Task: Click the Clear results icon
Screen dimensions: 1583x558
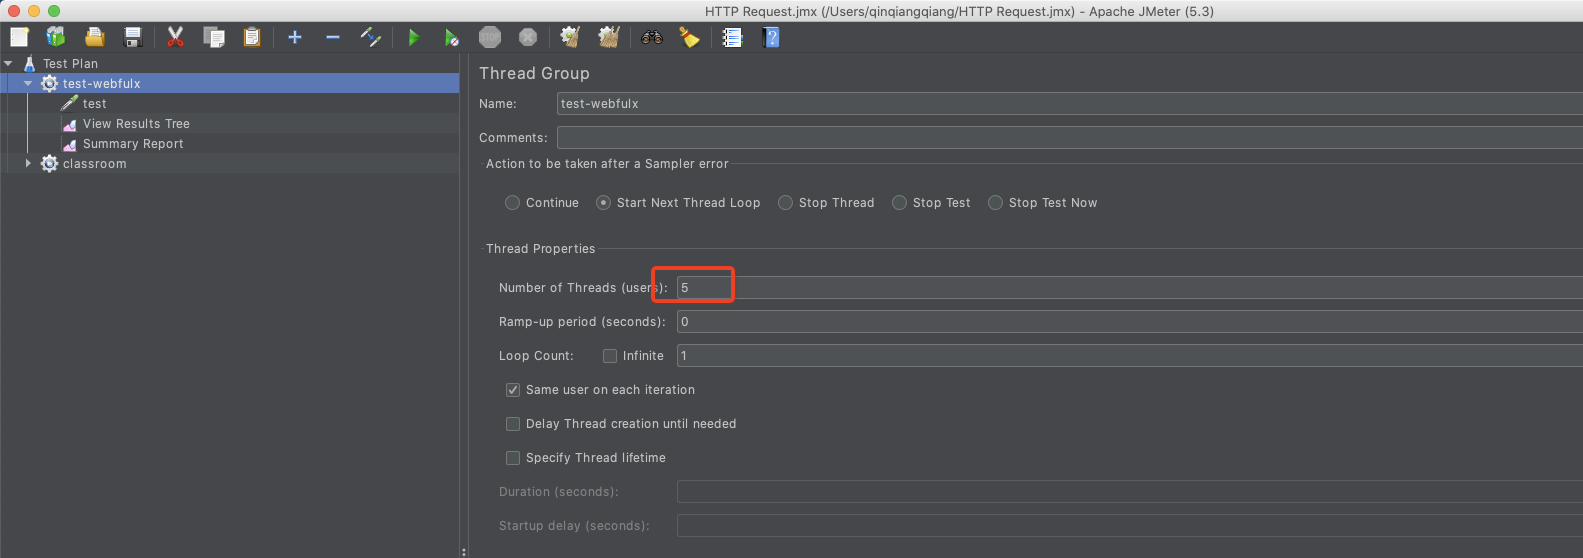Action: (x=570, y=37)
